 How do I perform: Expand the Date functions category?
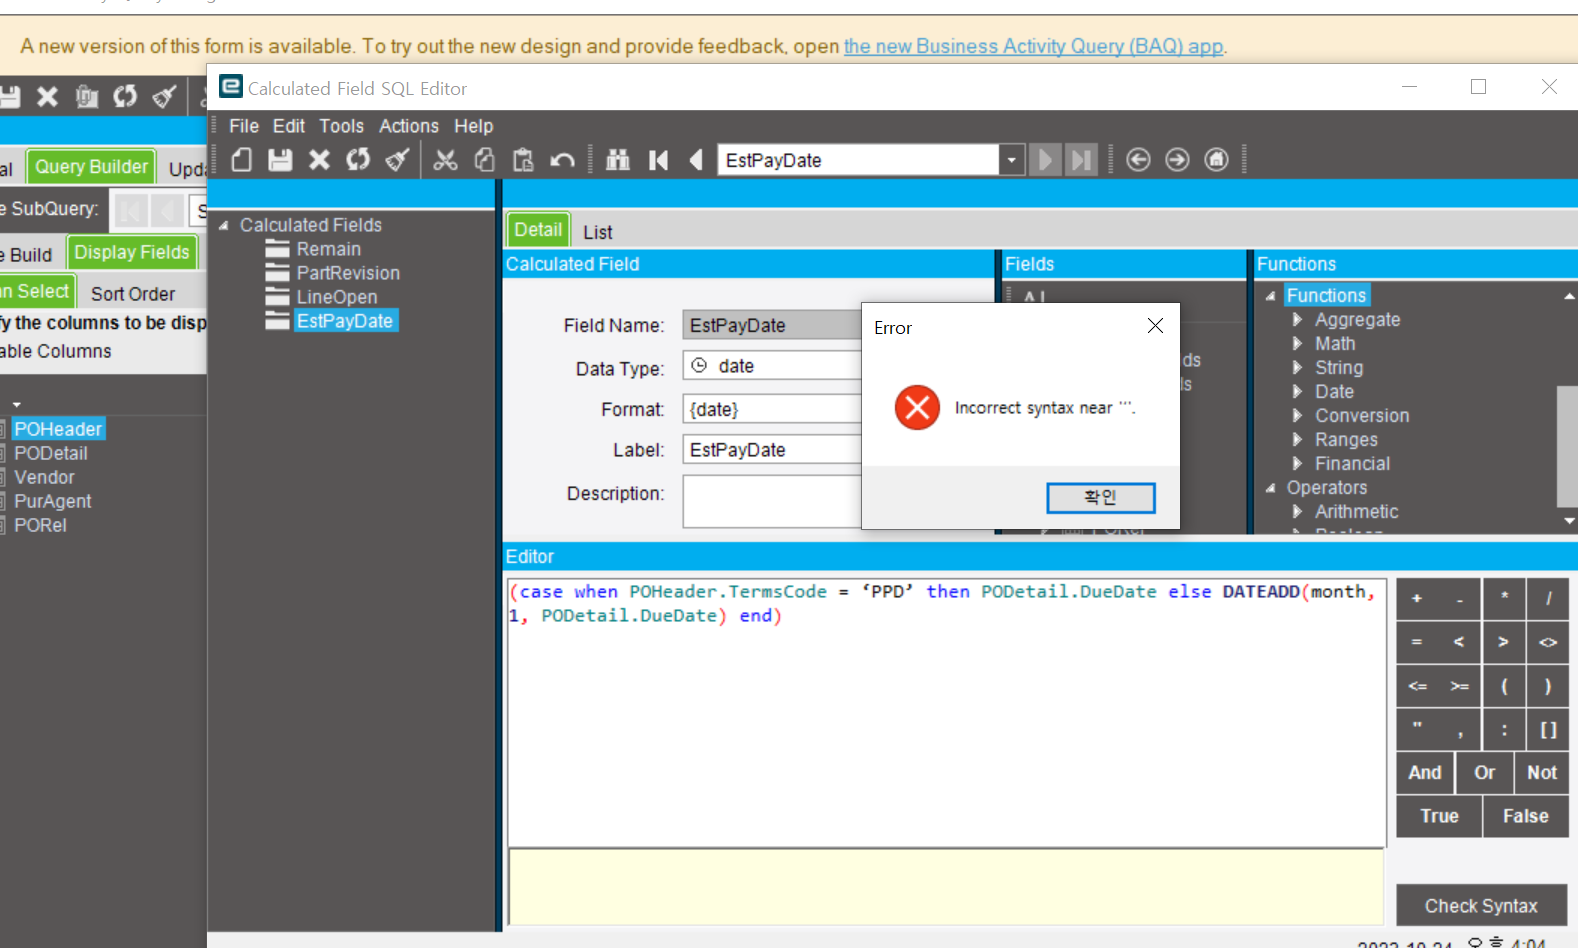tap(1297, 392)
